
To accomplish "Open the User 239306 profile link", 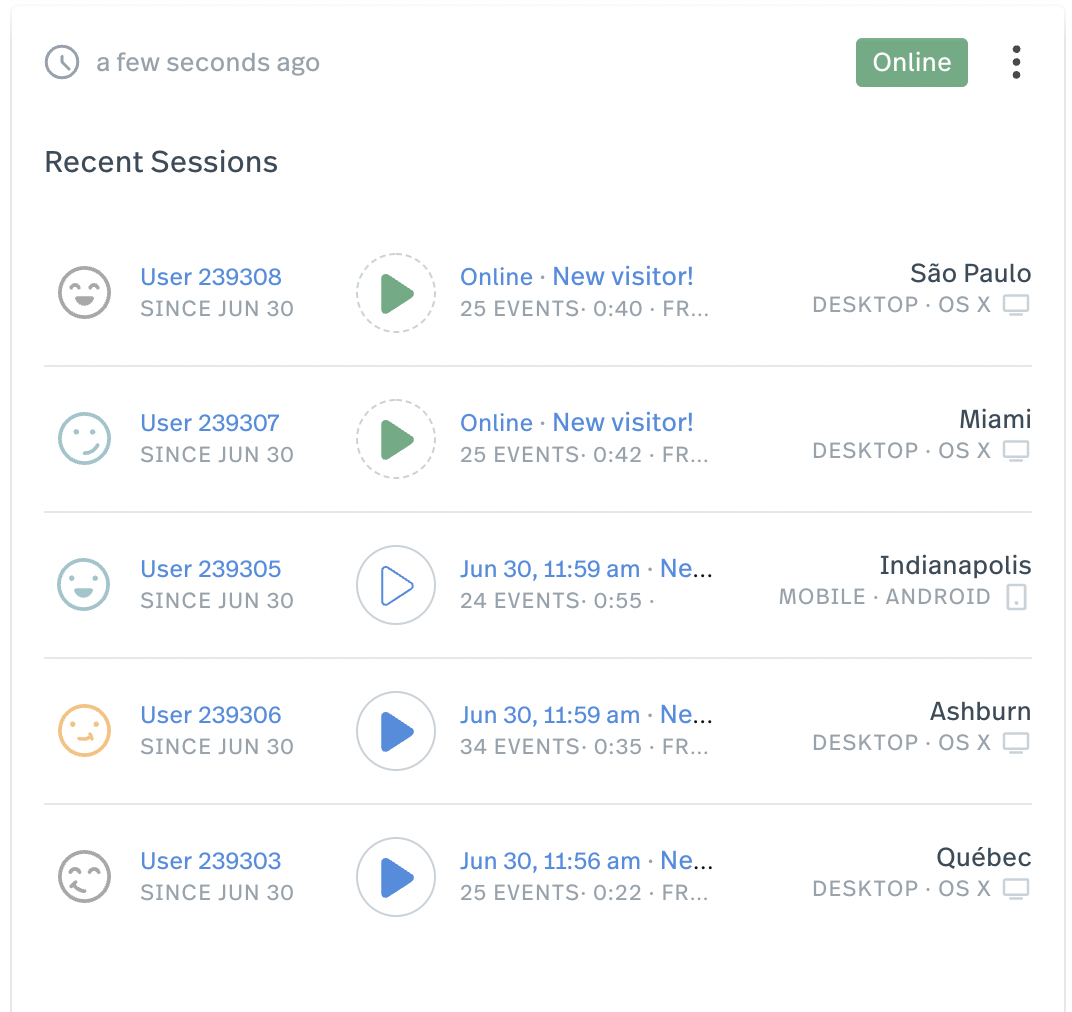I will (211, 715).
